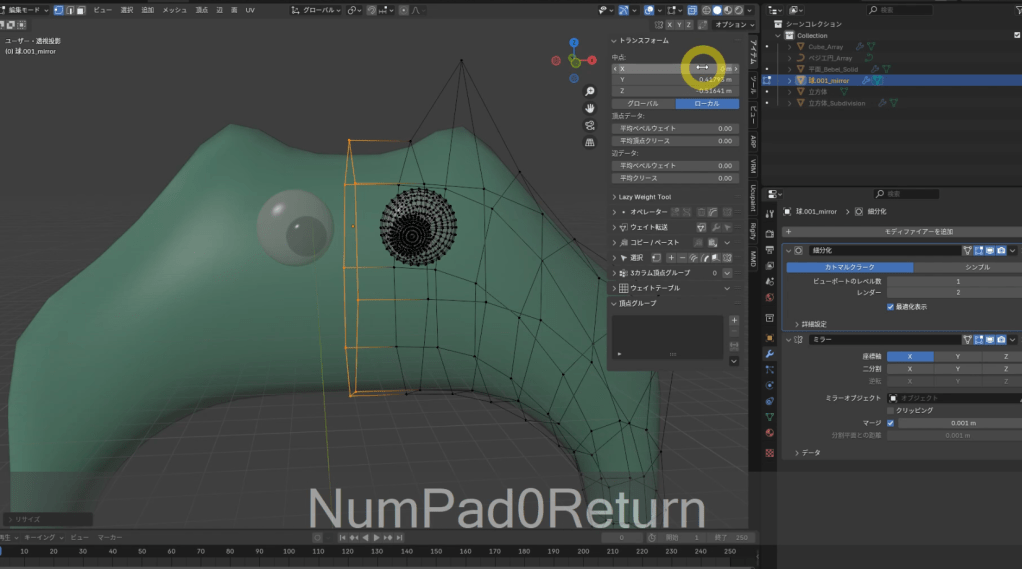Viewport: 1022px width, 569px height.
Task: Open the UV menu in header
Action: tap(250, 10)
